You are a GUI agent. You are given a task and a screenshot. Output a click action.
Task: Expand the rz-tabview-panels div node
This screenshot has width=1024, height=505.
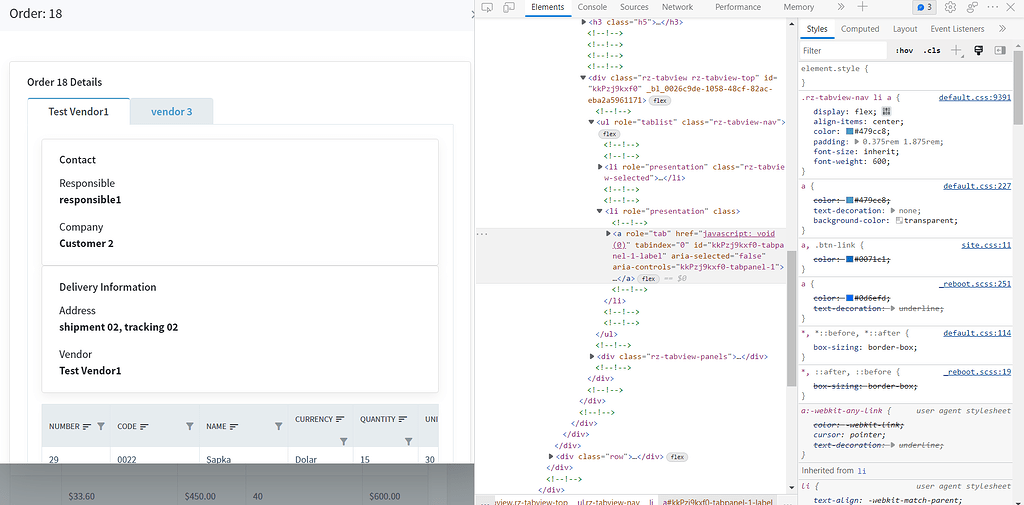(x=592, y=357)
